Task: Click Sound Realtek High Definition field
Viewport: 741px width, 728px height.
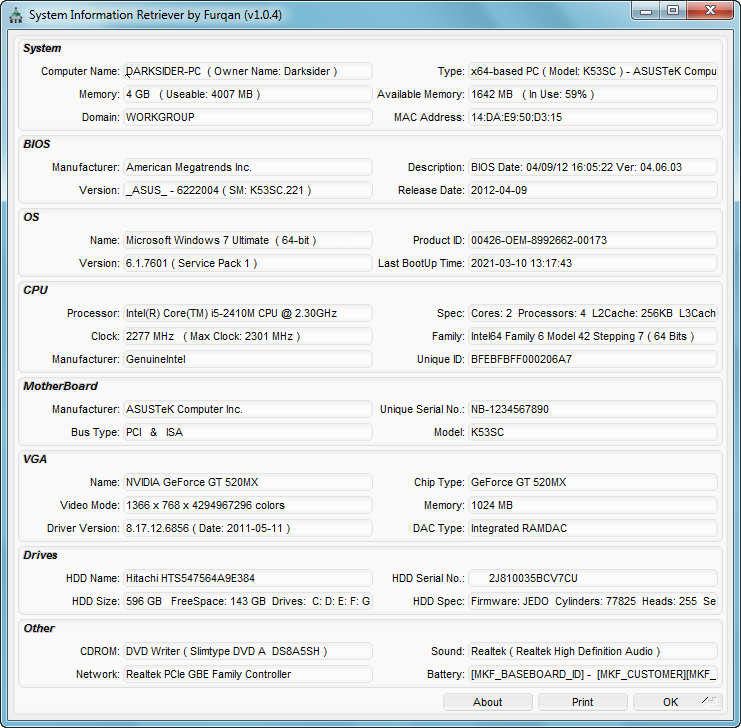Action: (593, 651)
